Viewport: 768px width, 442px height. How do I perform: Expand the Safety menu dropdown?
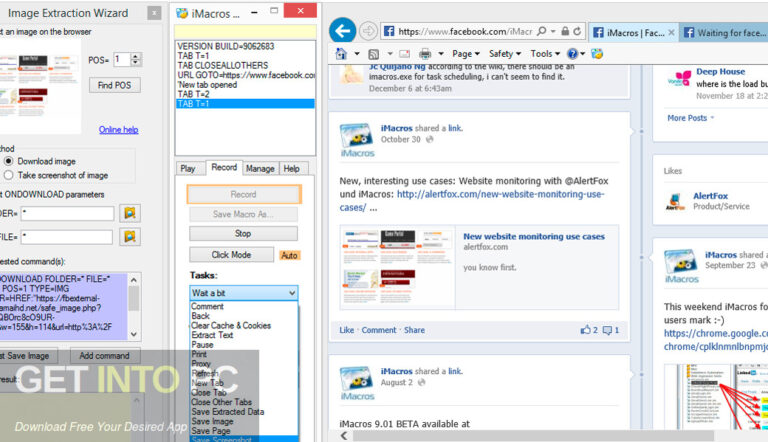coord(504,54)
